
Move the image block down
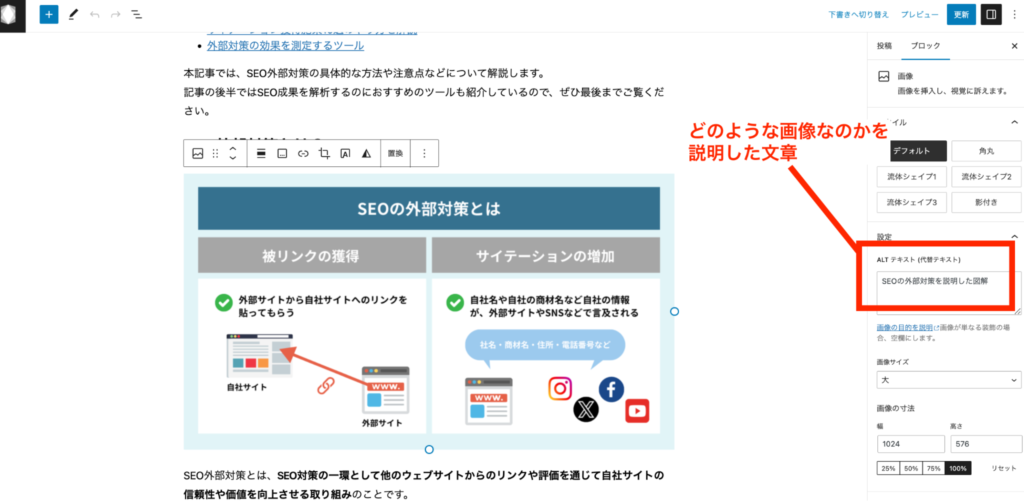point(232,158)
